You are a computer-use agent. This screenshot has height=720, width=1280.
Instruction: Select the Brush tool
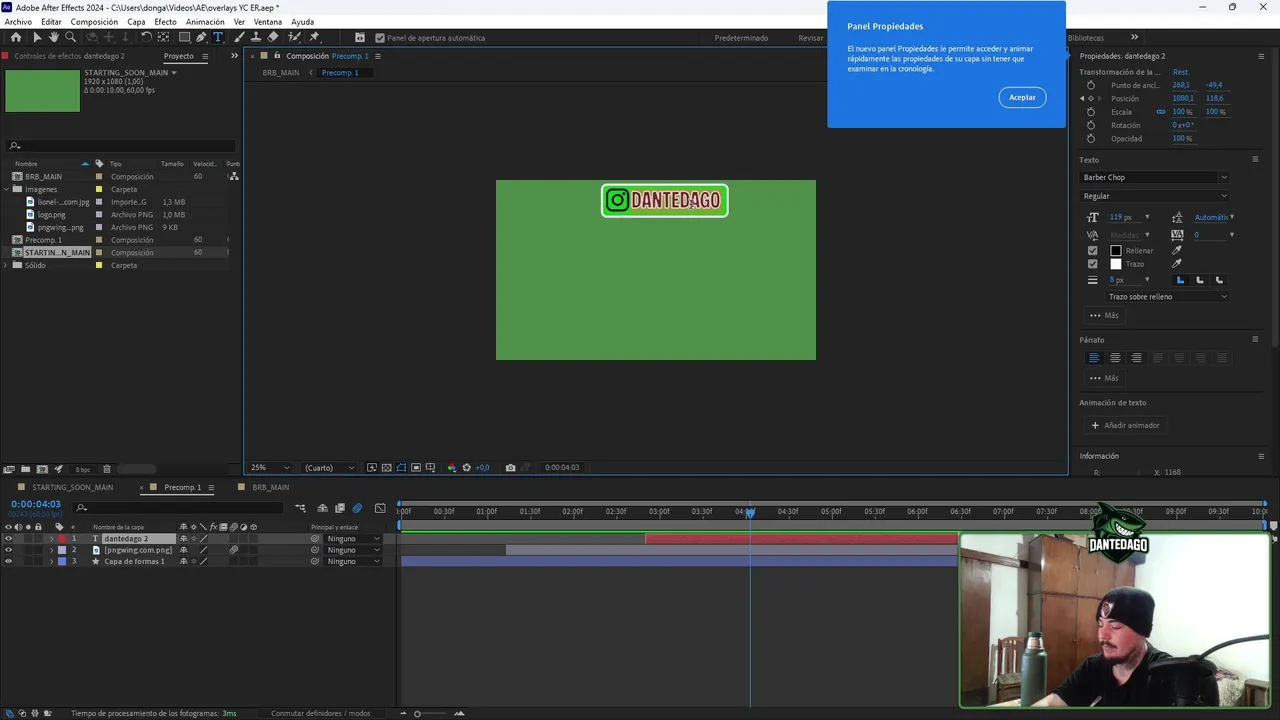[x=239, y=37]
